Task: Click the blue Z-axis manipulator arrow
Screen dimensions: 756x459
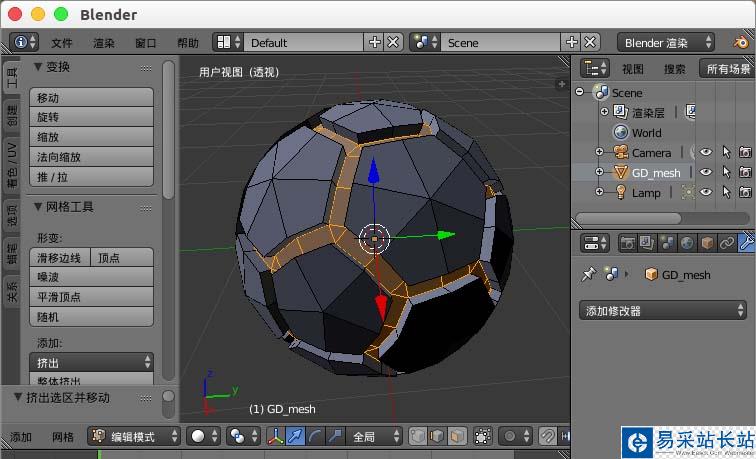Action: point(373,174)
